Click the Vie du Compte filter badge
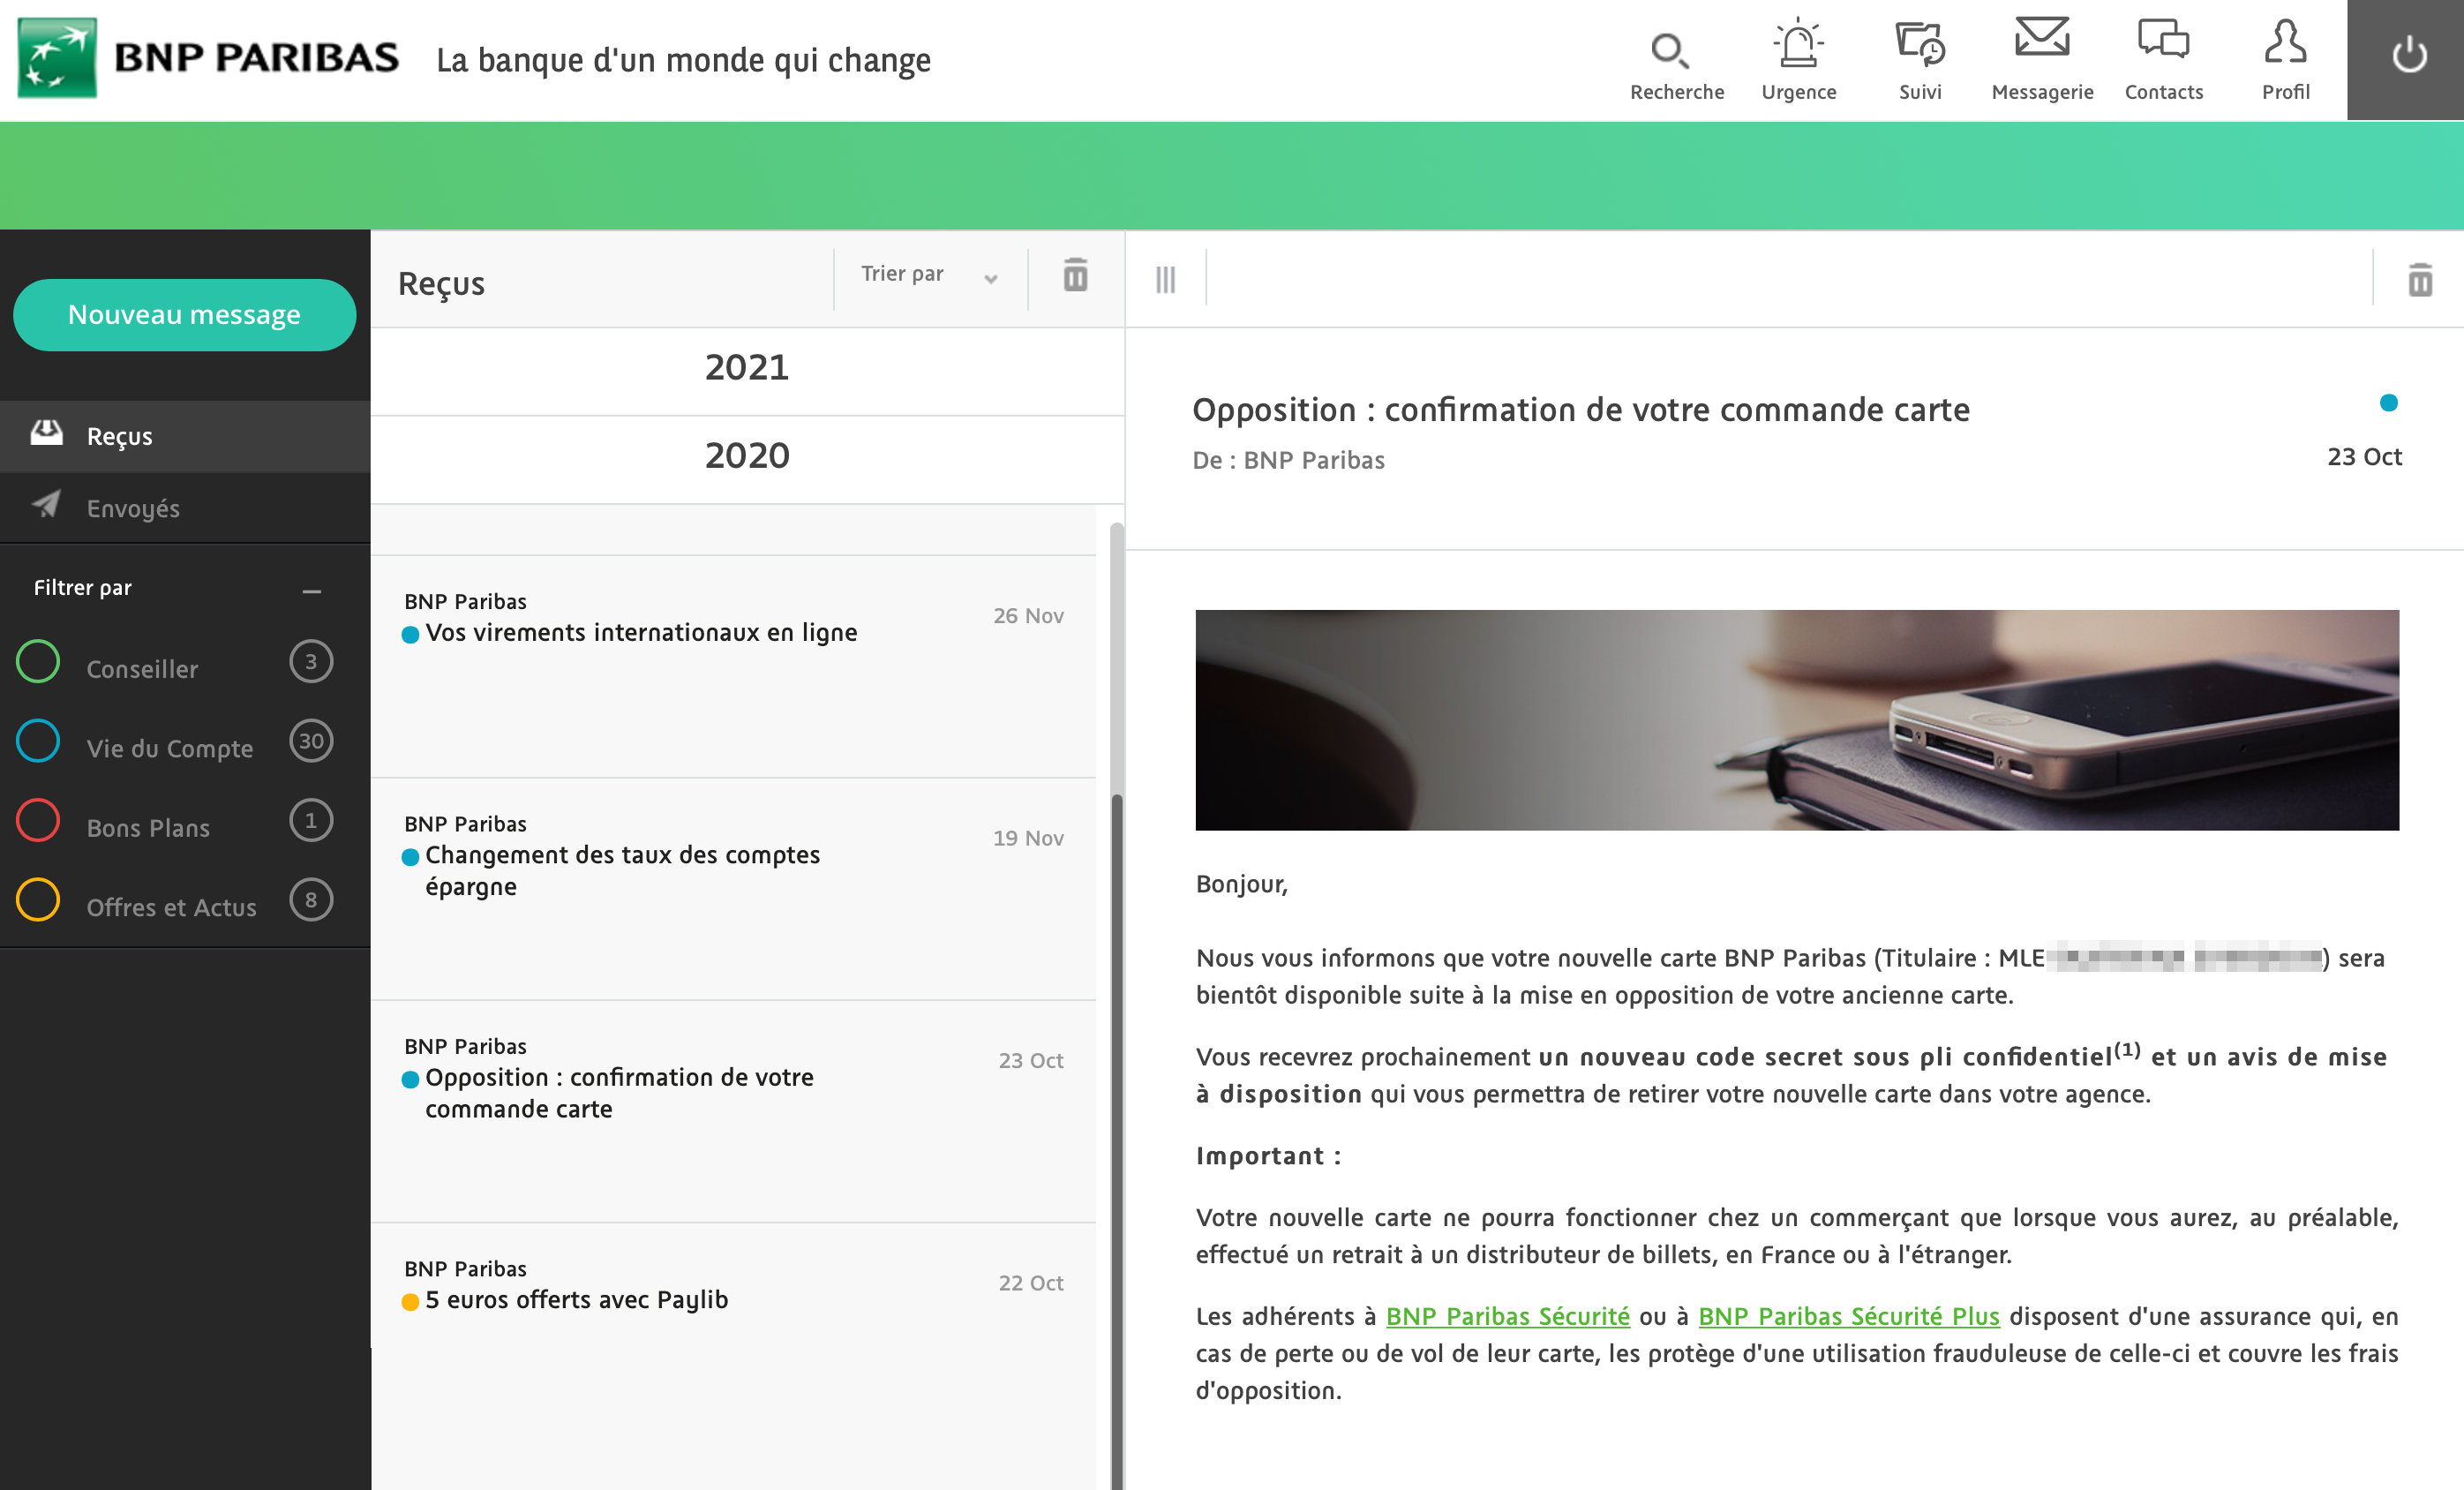Screen dimensions: 2464x1490 (310, 747)
